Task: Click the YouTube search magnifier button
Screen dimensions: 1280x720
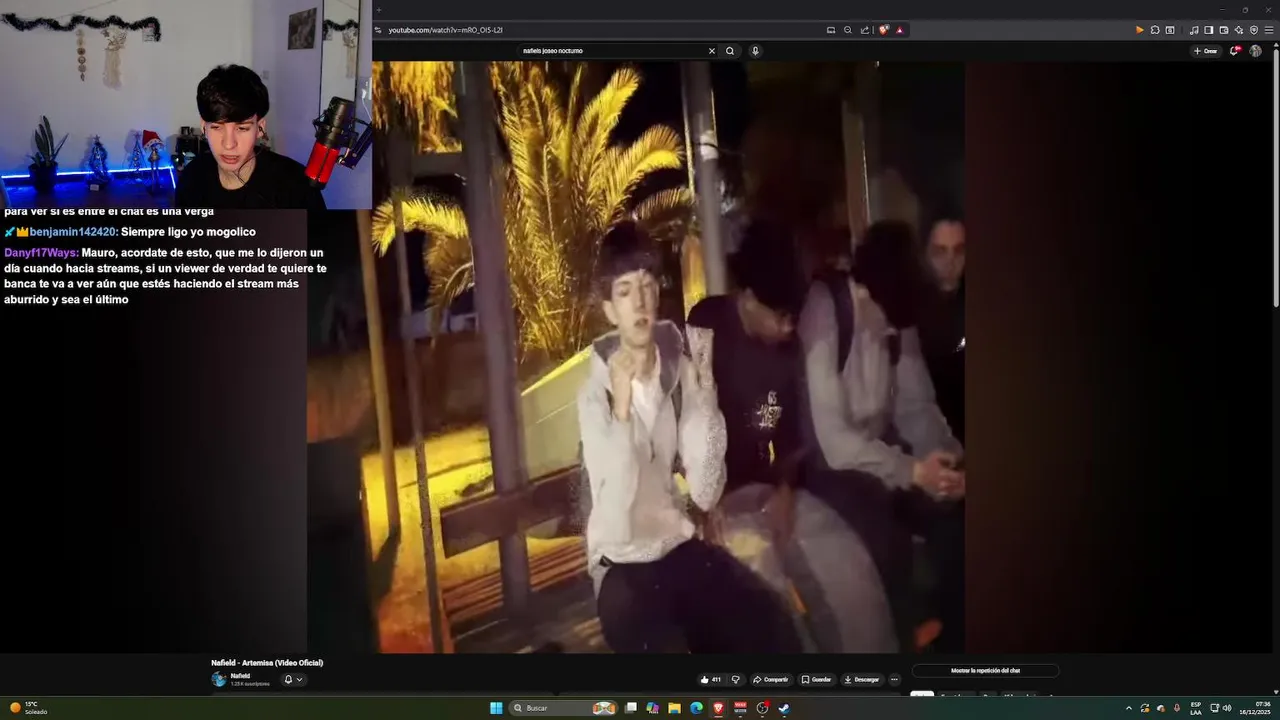Action: tap(730, 51)
